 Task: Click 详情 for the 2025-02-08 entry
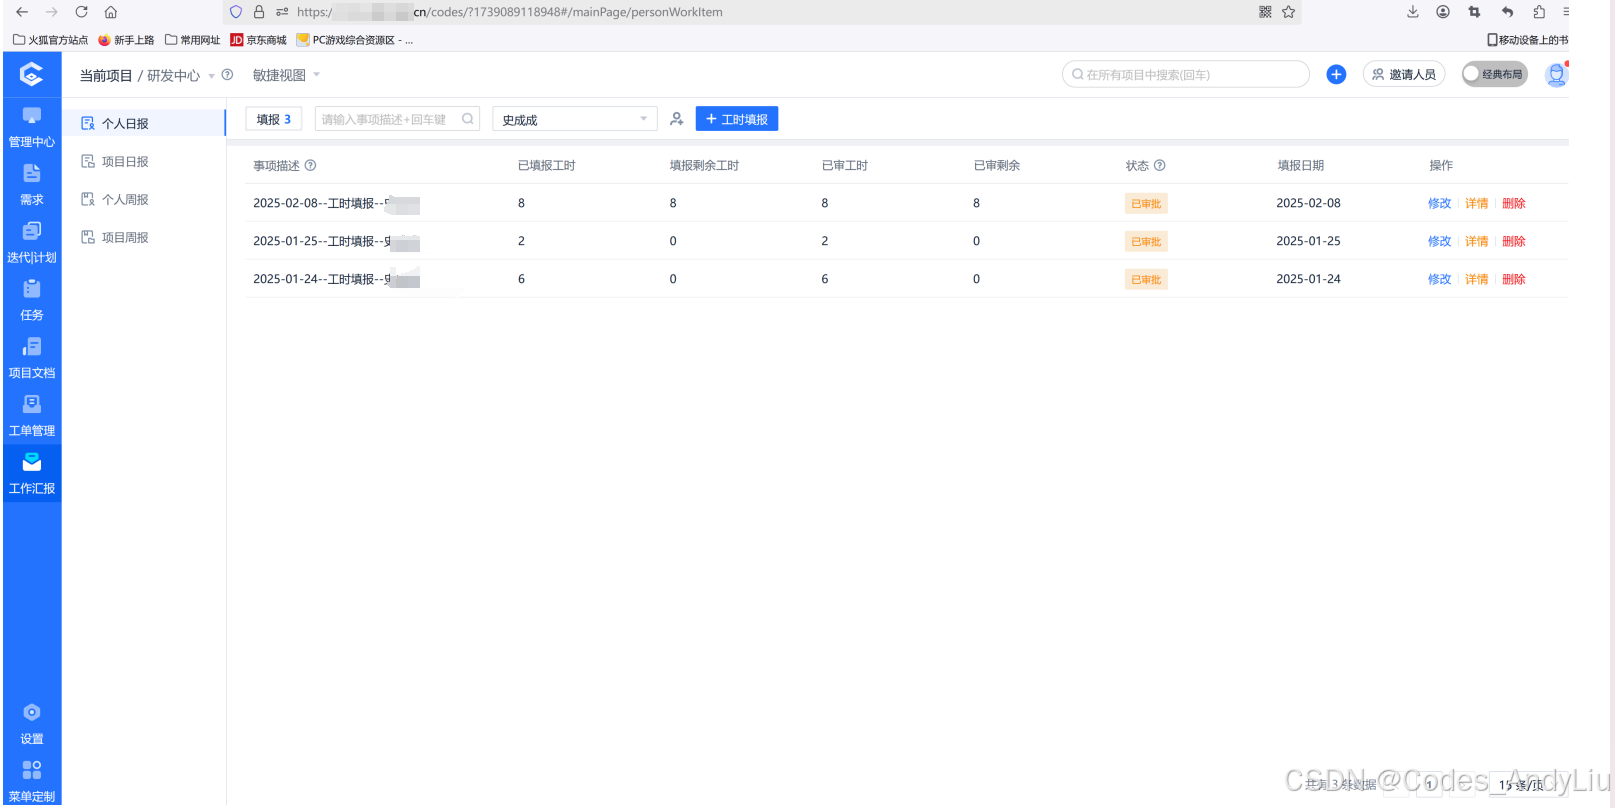click(x=1476, y=203)
